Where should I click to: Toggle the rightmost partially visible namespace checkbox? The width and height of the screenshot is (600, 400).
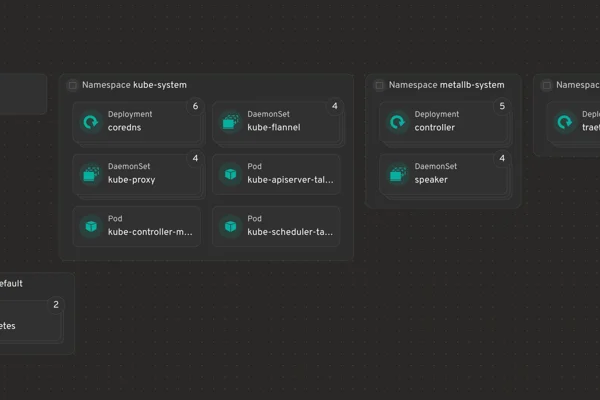coord(546,86)
